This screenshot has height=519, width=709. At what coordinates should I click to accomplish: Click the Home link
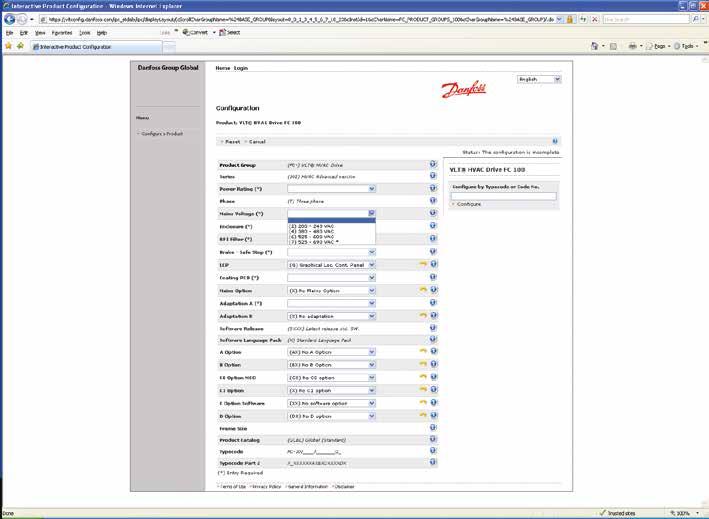coord(222,68)
